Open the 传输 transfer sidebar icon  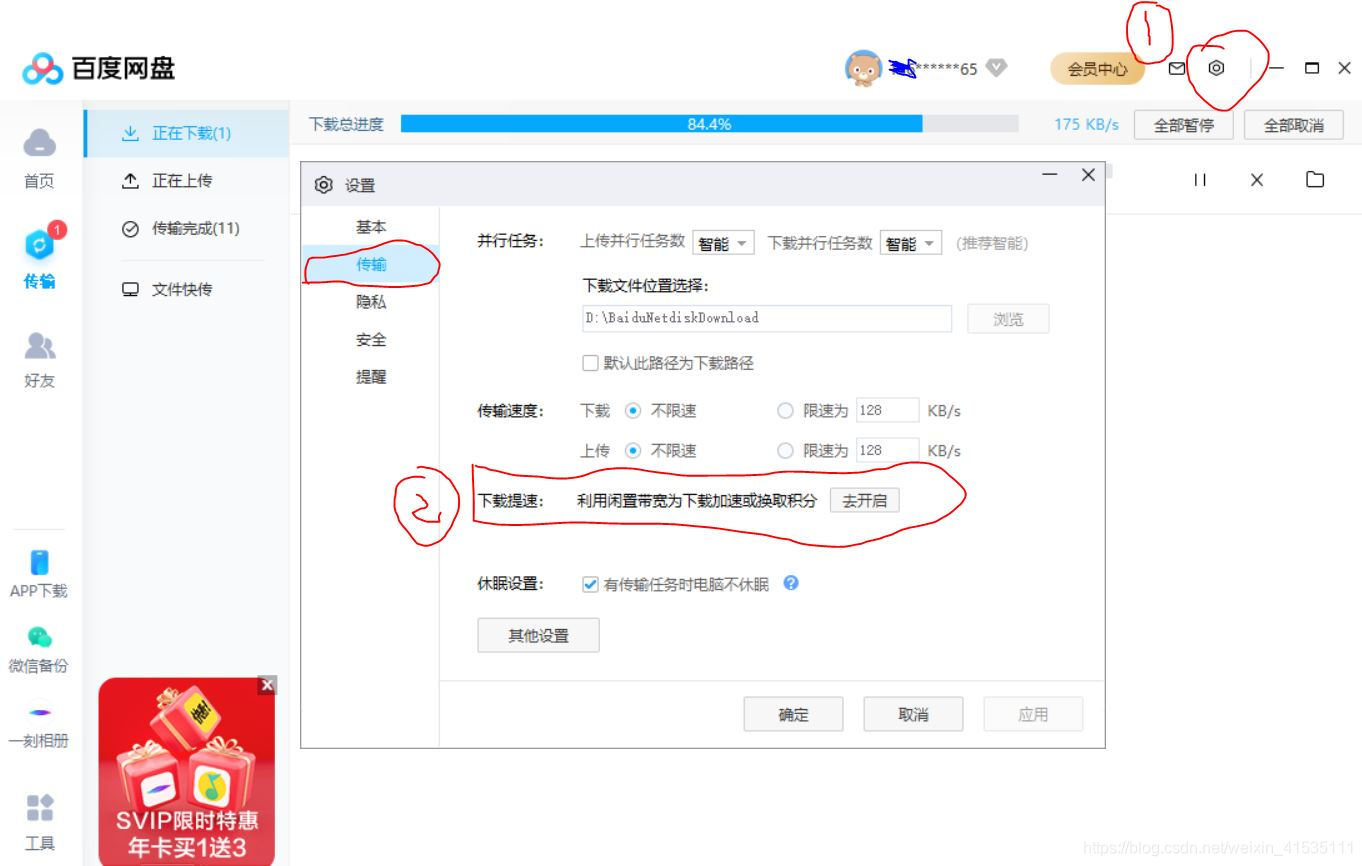coord(39,258)
